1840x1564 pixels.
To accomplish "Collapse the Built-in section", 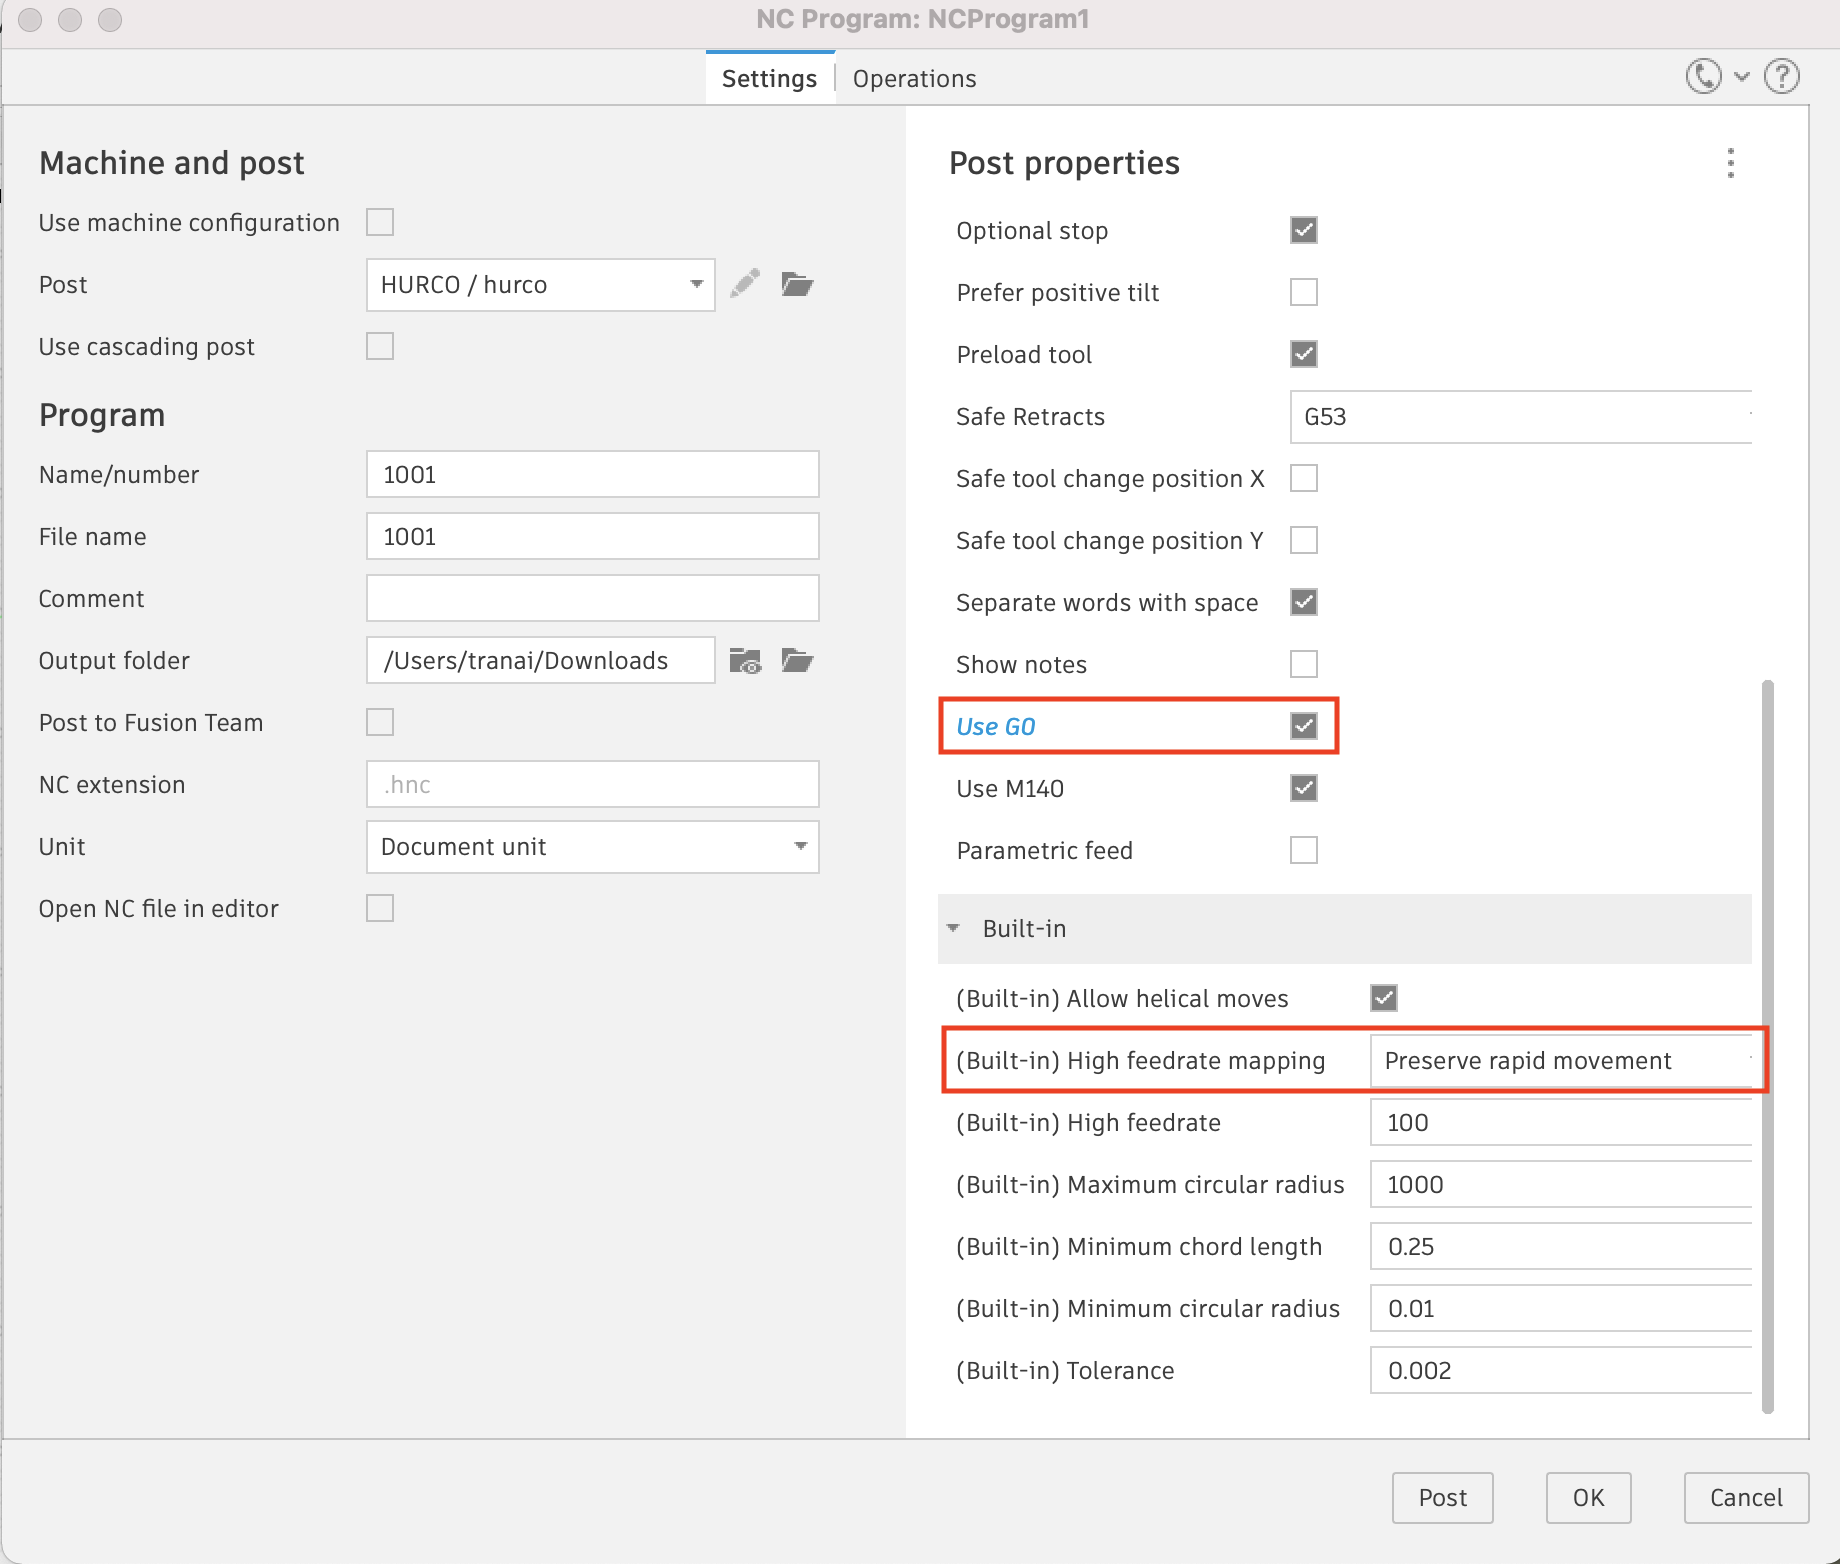I will pyautogui.click(x=953, y=929).
